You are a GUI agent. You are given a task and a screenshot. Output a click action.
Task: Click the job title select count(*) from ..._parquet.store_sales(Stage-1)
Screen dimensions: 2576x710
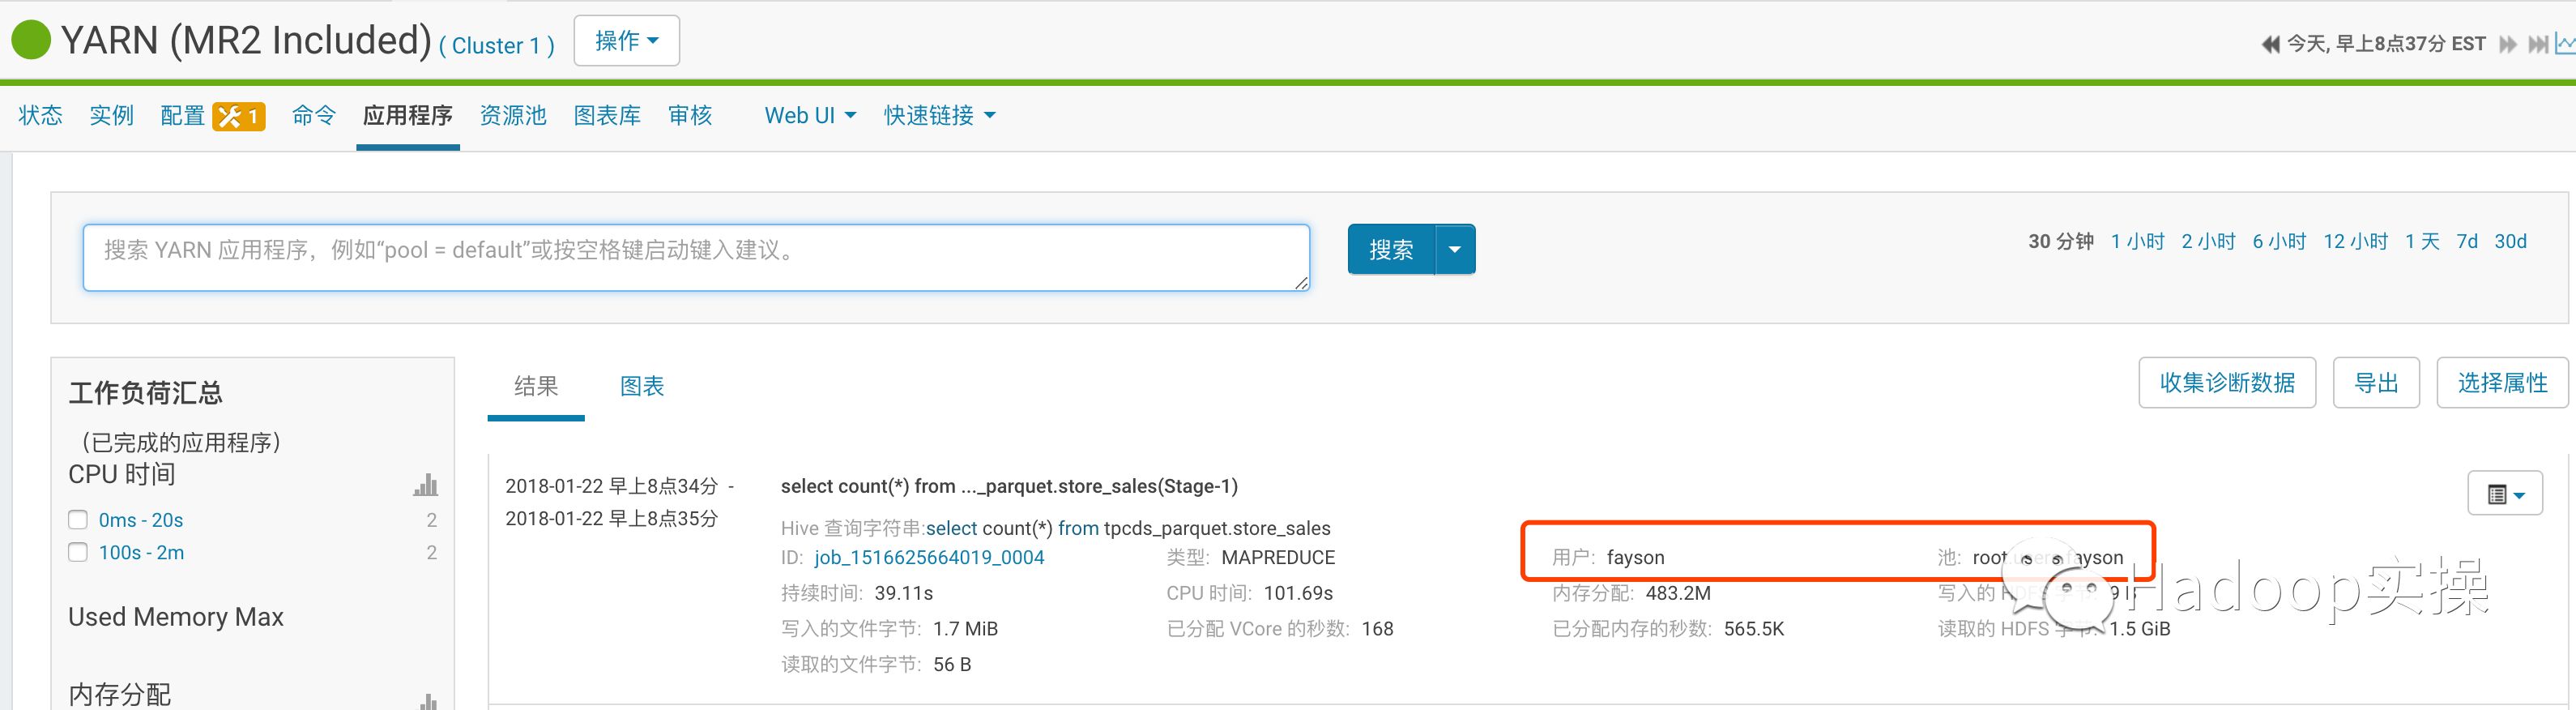(1009, 486)
